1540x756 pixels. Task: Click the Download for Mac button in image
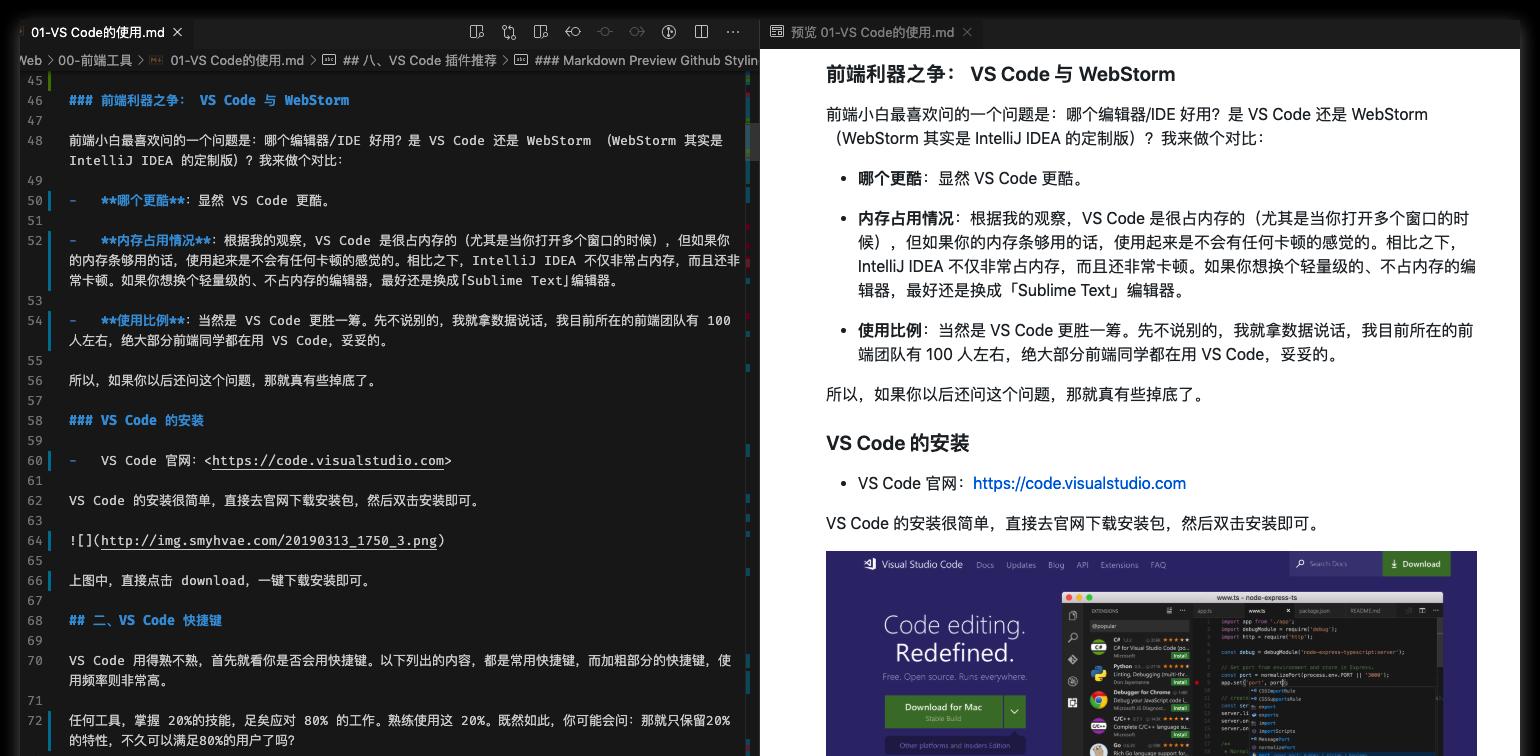pos(943,711)
